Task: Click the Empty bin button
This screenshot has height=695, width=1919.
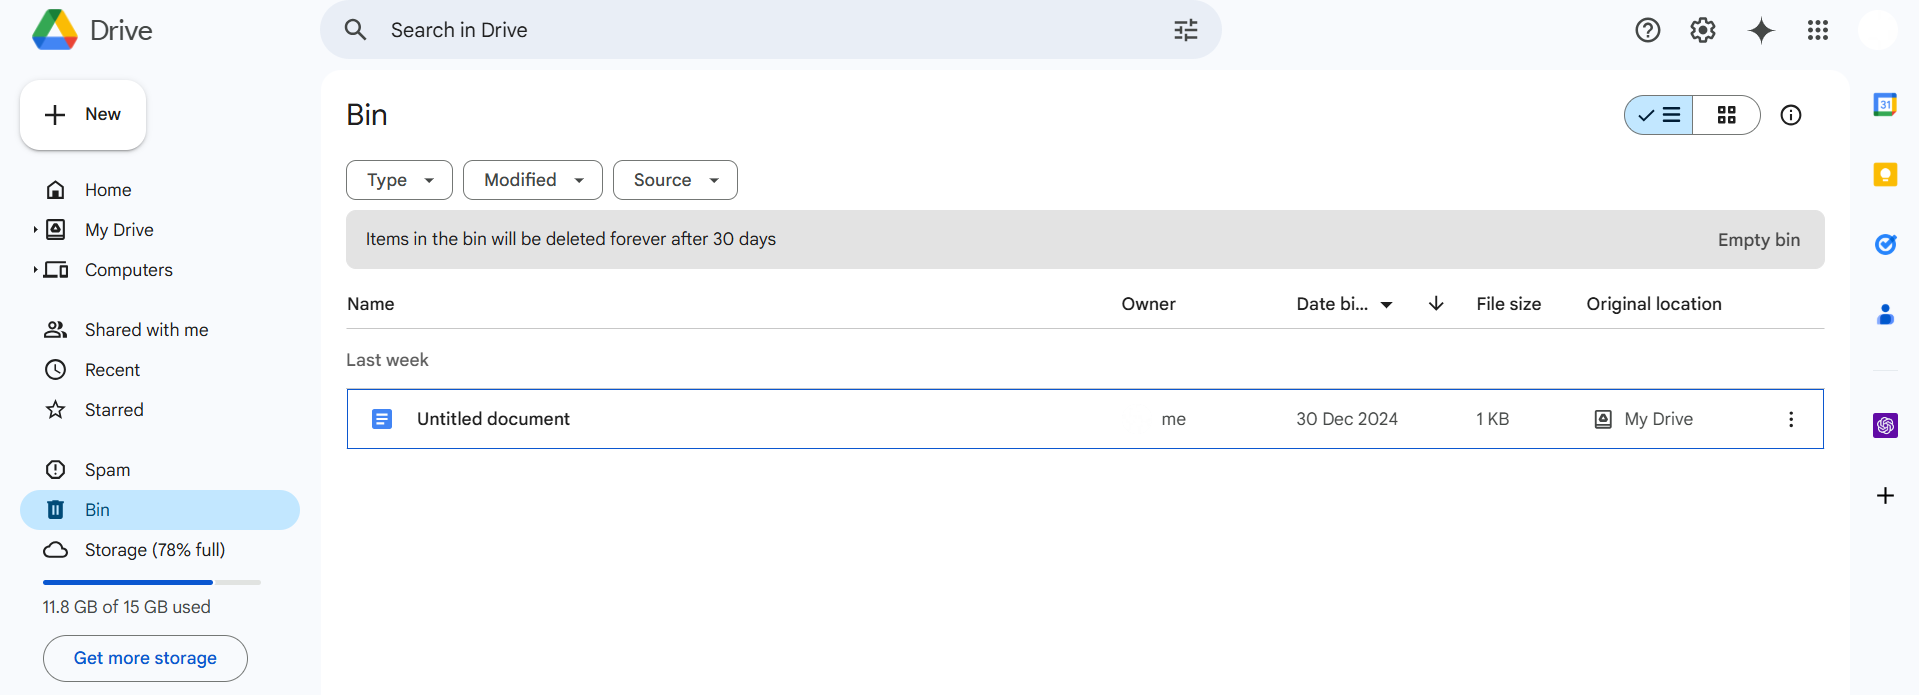Action: pyautogui.click(x=1758, y=240)
